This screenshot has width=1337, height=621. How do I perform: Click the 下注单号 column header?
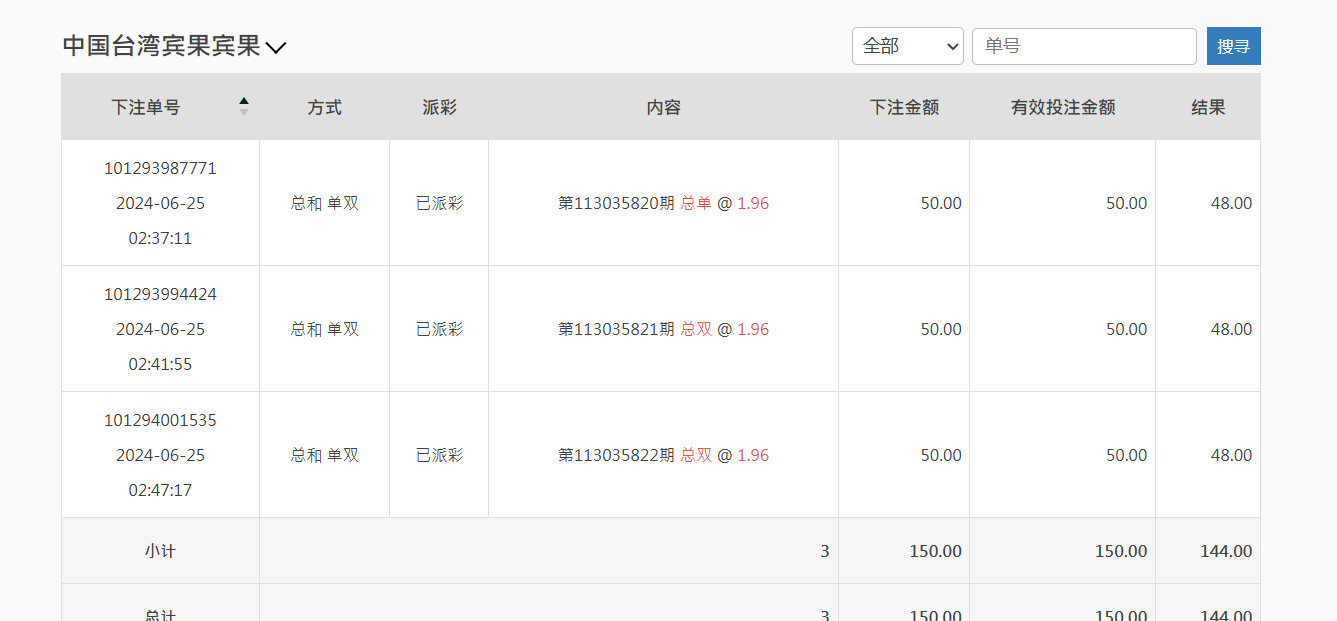pos(146,107)
